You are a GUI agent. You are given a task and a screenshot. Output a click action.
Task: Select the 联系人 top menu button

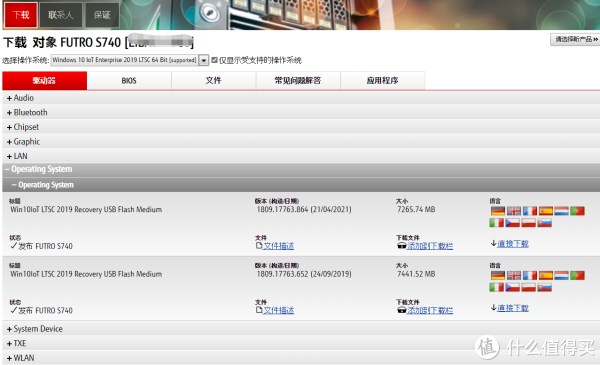[x=60, y=15]
